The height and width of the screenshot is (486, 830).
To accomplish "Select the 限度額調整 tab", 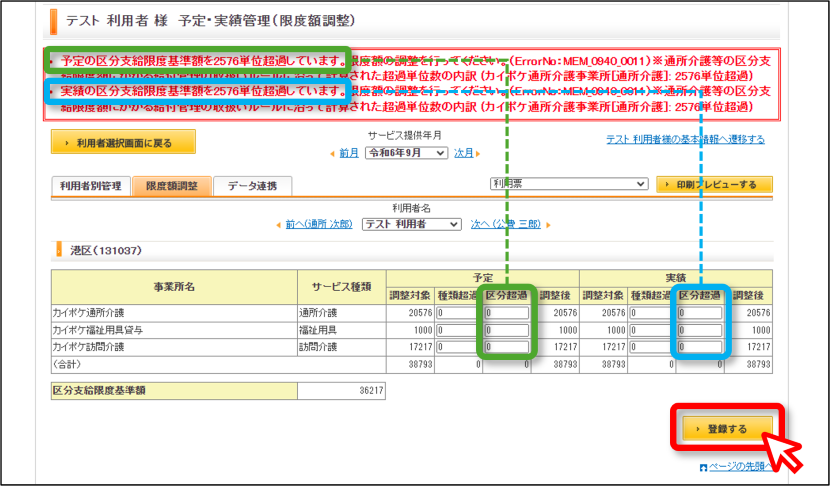I will click(172, 186).
